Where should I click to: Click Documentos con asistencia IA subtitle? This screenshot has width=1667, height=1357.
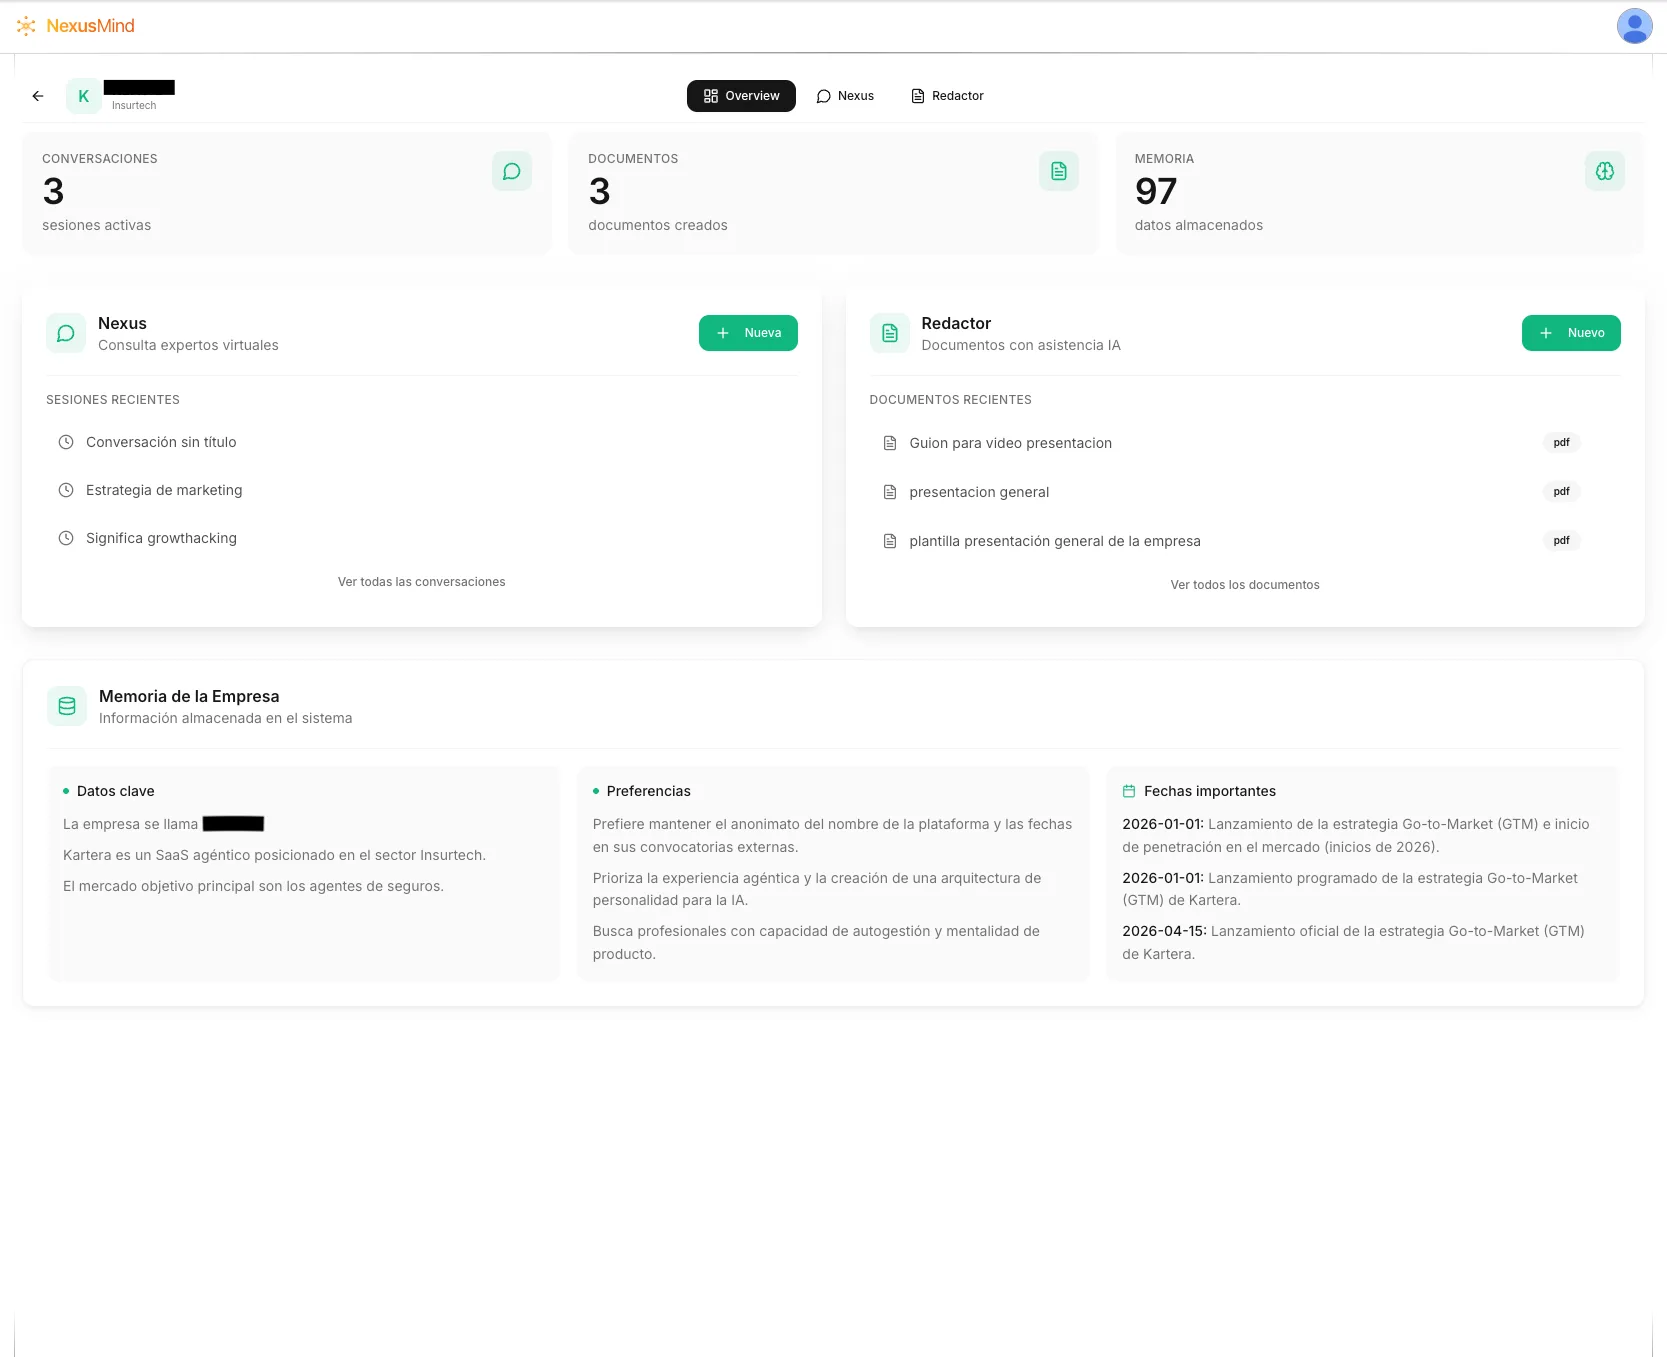(x=1021, y=345)
